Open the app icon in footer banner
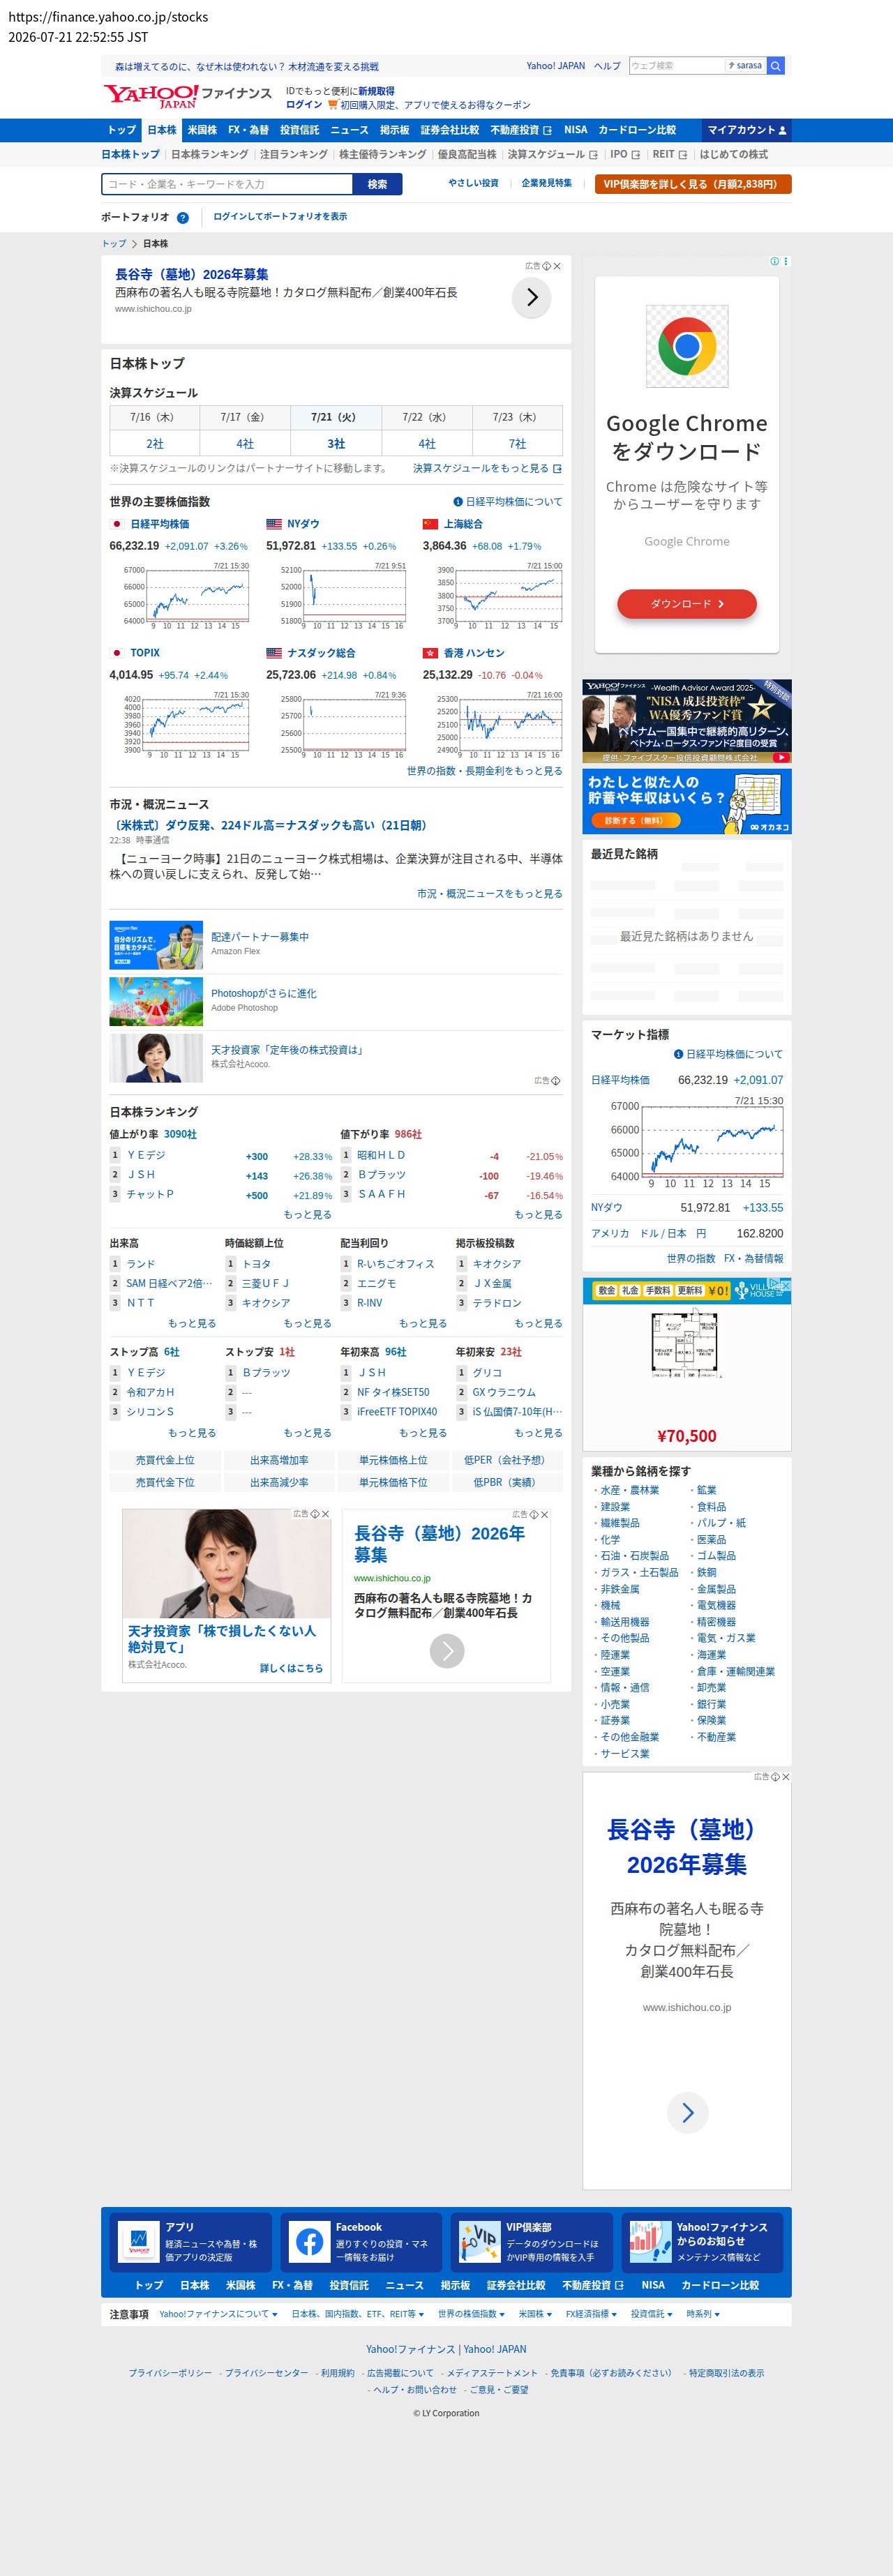 pyautogui.click(x=138, y=2241)
